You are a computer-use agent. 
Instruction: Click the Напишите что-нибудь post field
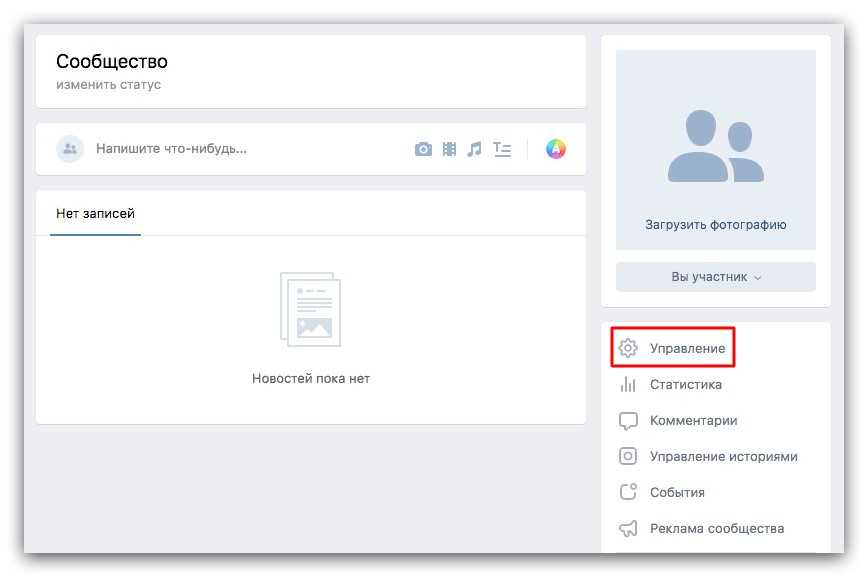tap(172, 148)
